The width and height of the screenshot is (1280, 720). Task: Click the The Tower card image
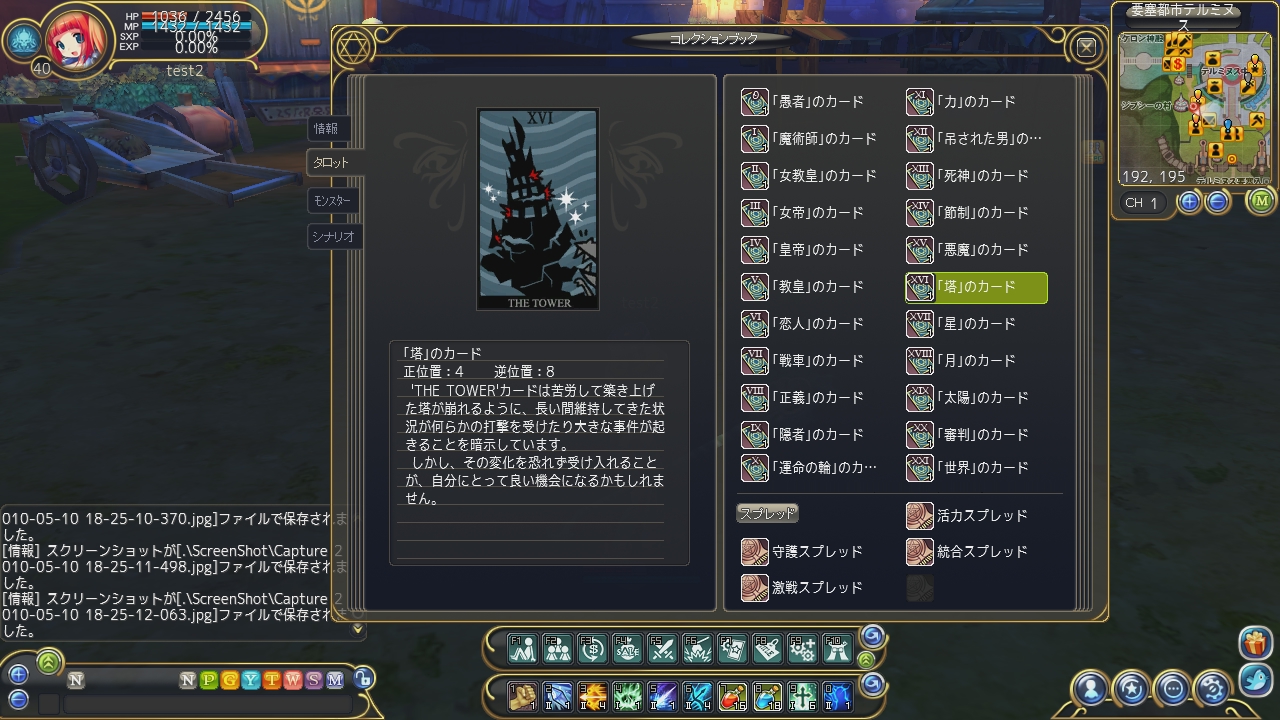[x=538, y=209]
